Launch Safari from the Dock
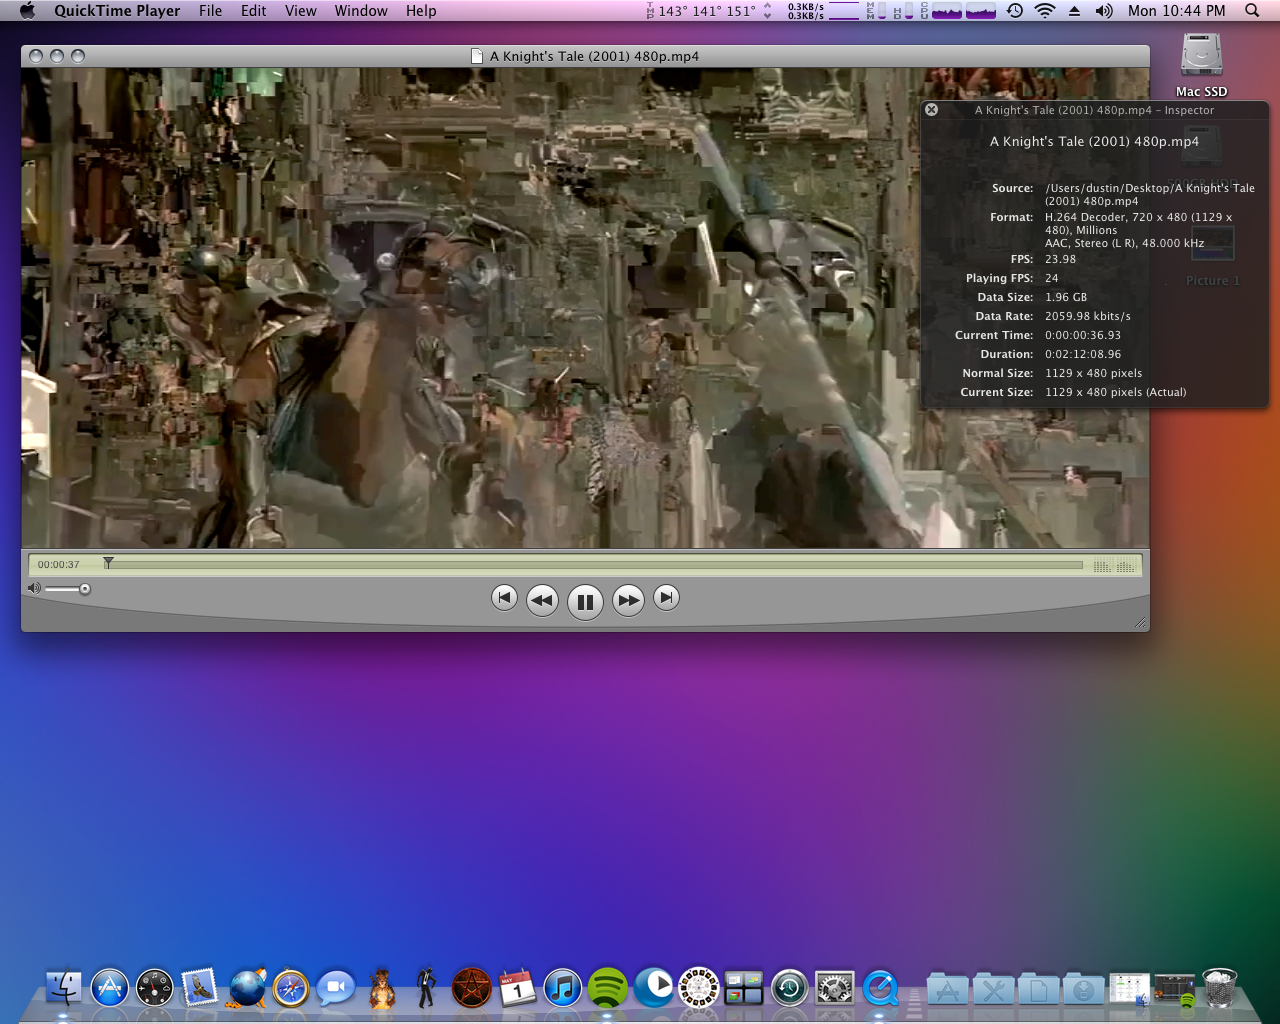This screenshot has width=1280, height=1024. (x=291, y=988)
